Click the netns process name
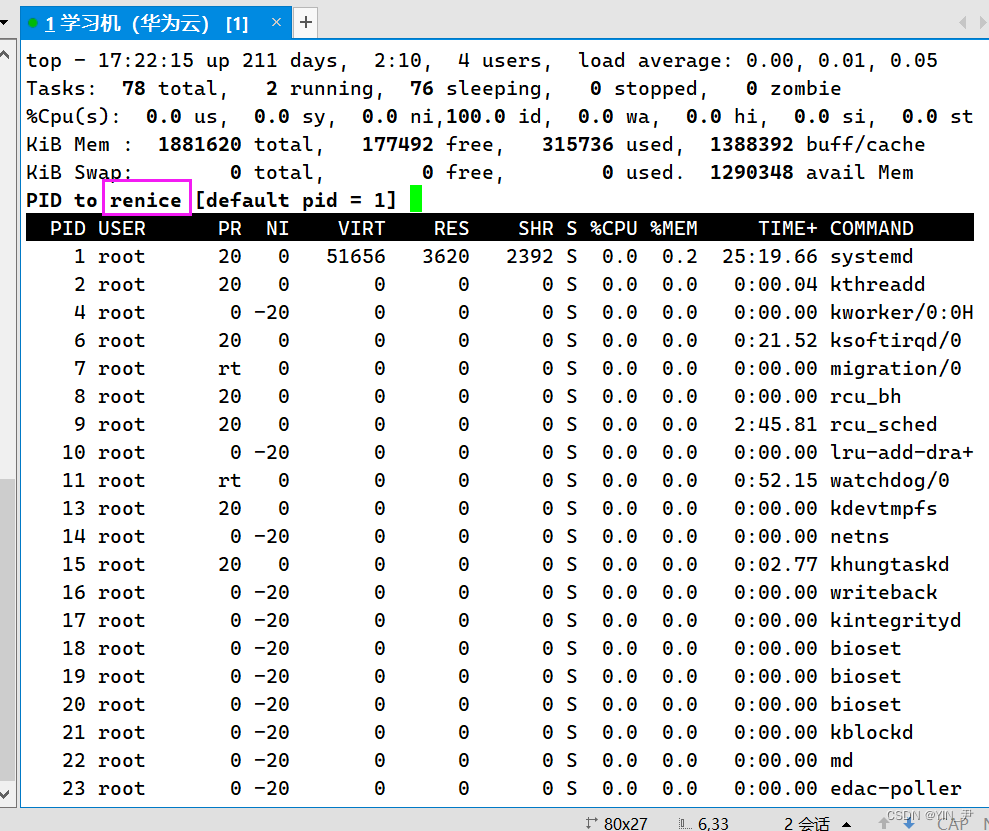This screenshot has height=831, width=989. tap(860, 537)
